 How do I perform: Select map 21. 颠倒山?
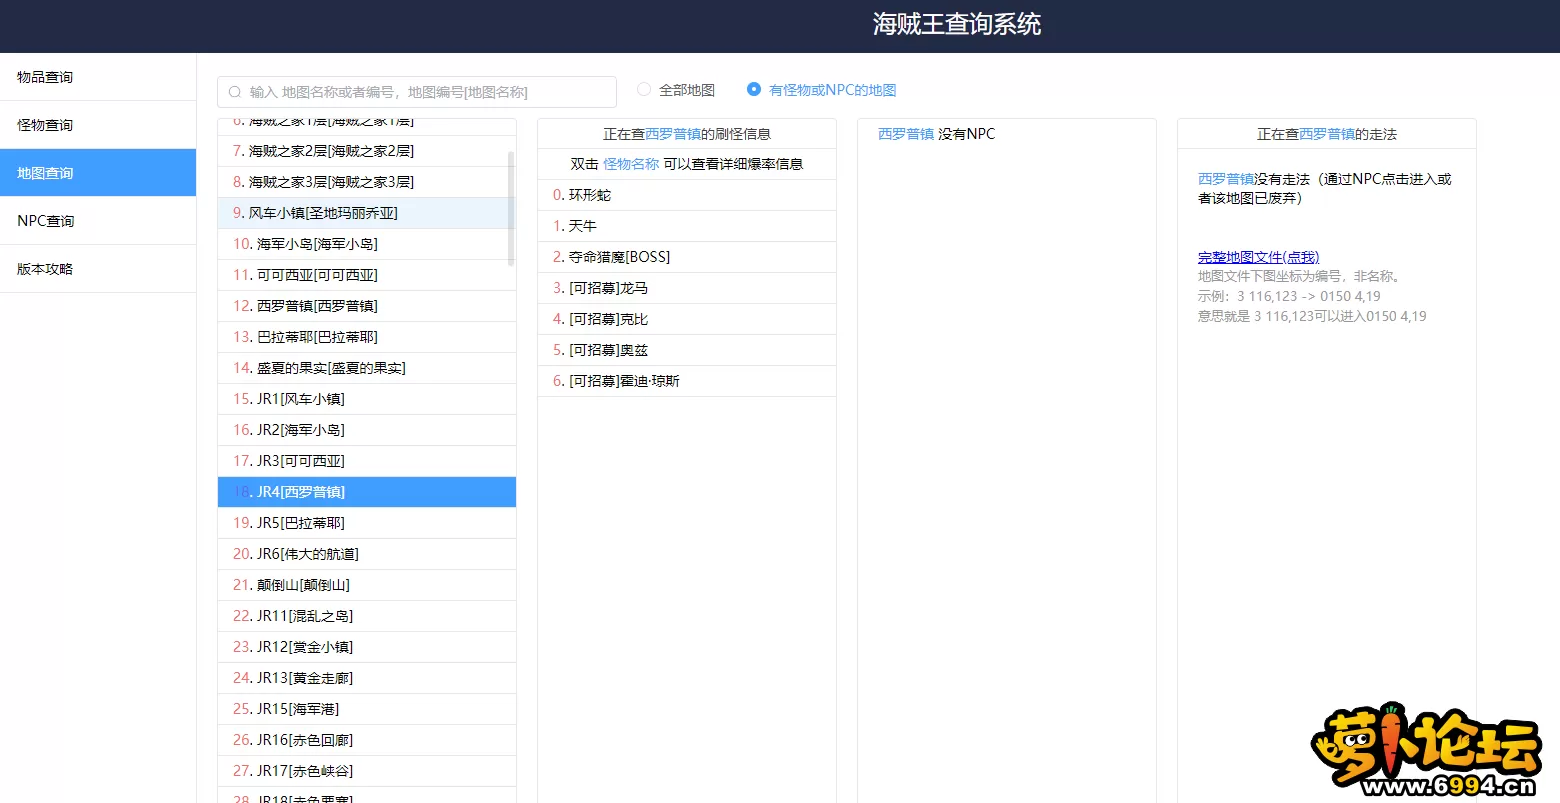pos(367,585)
